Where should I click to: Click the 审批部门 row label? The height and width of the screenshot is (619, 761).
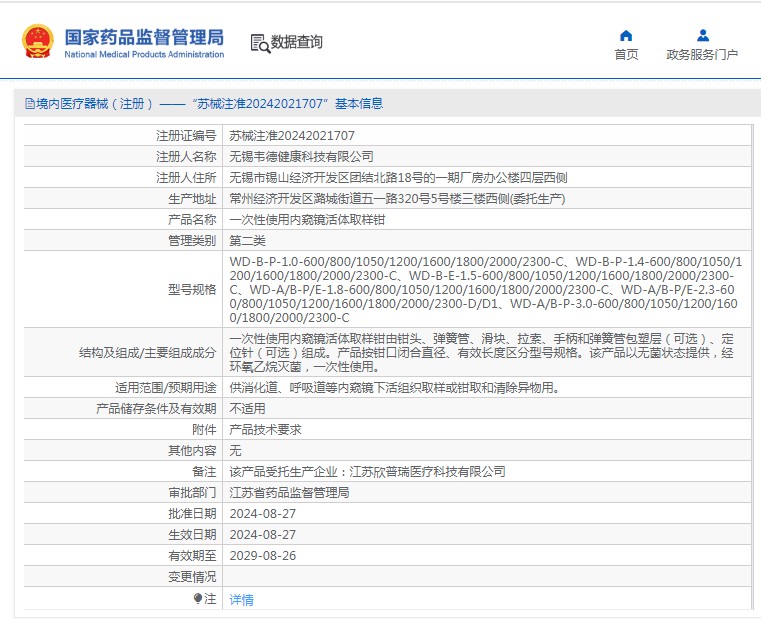pyautogui.click(x=192, y=493)
